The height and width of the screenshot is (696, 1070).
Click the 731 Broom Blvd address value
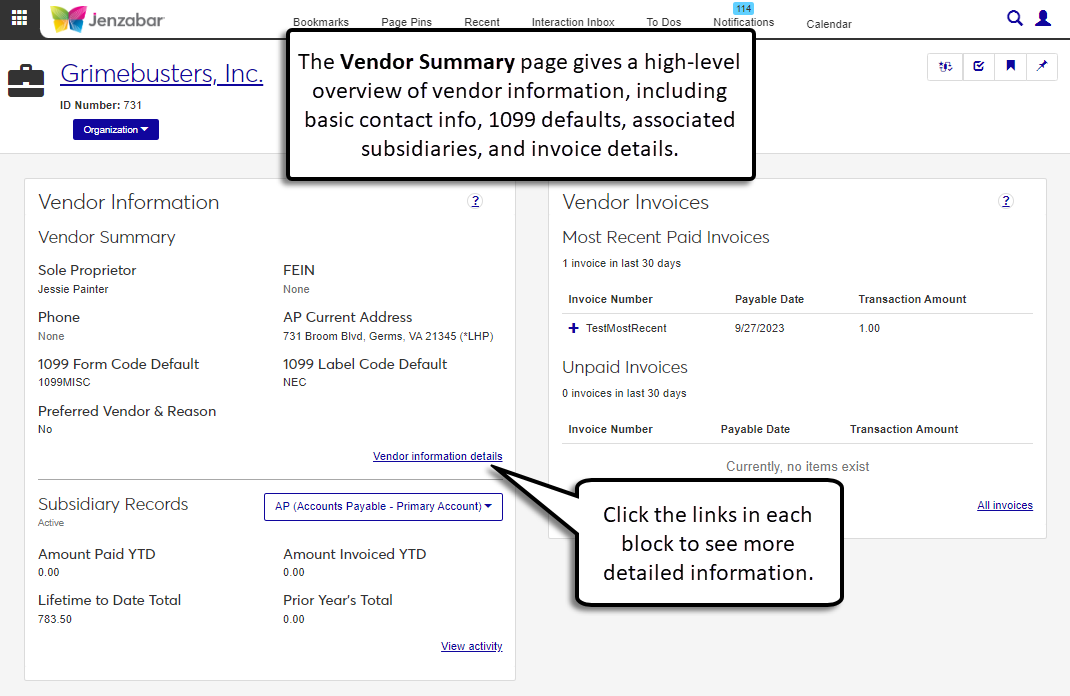[388, 336]
